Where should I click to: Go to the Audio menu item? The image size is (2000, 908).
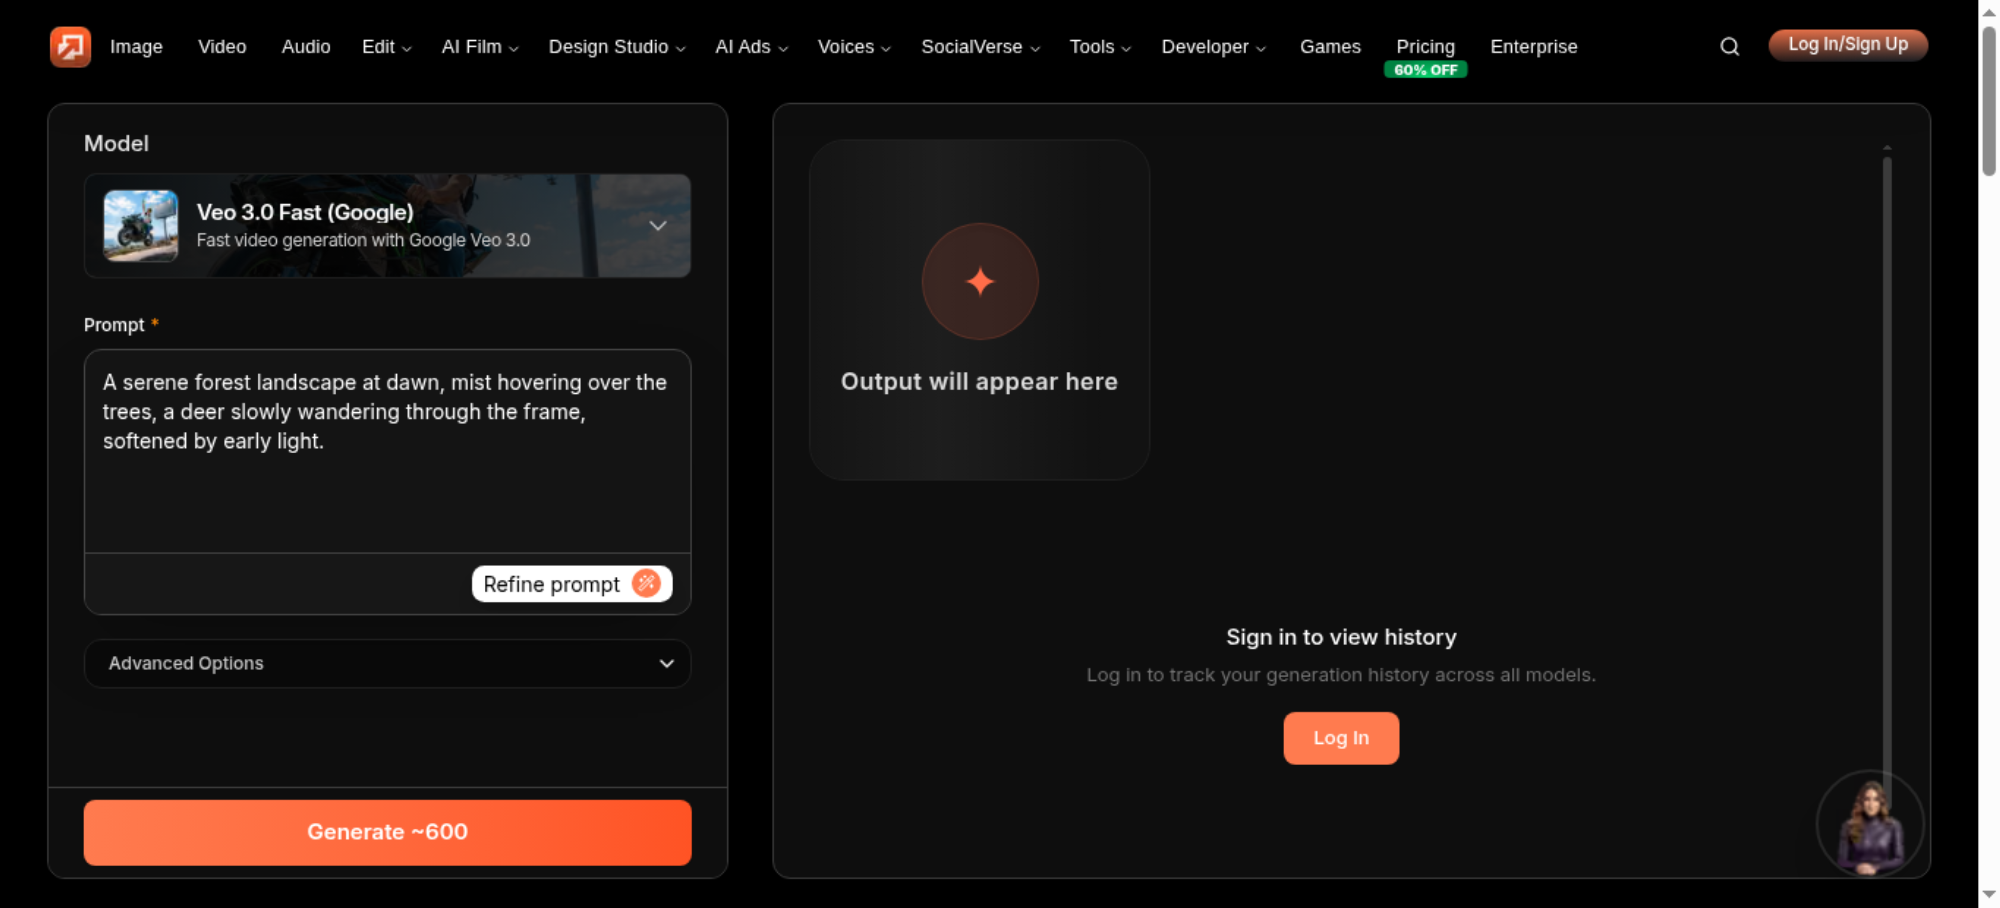306,46
